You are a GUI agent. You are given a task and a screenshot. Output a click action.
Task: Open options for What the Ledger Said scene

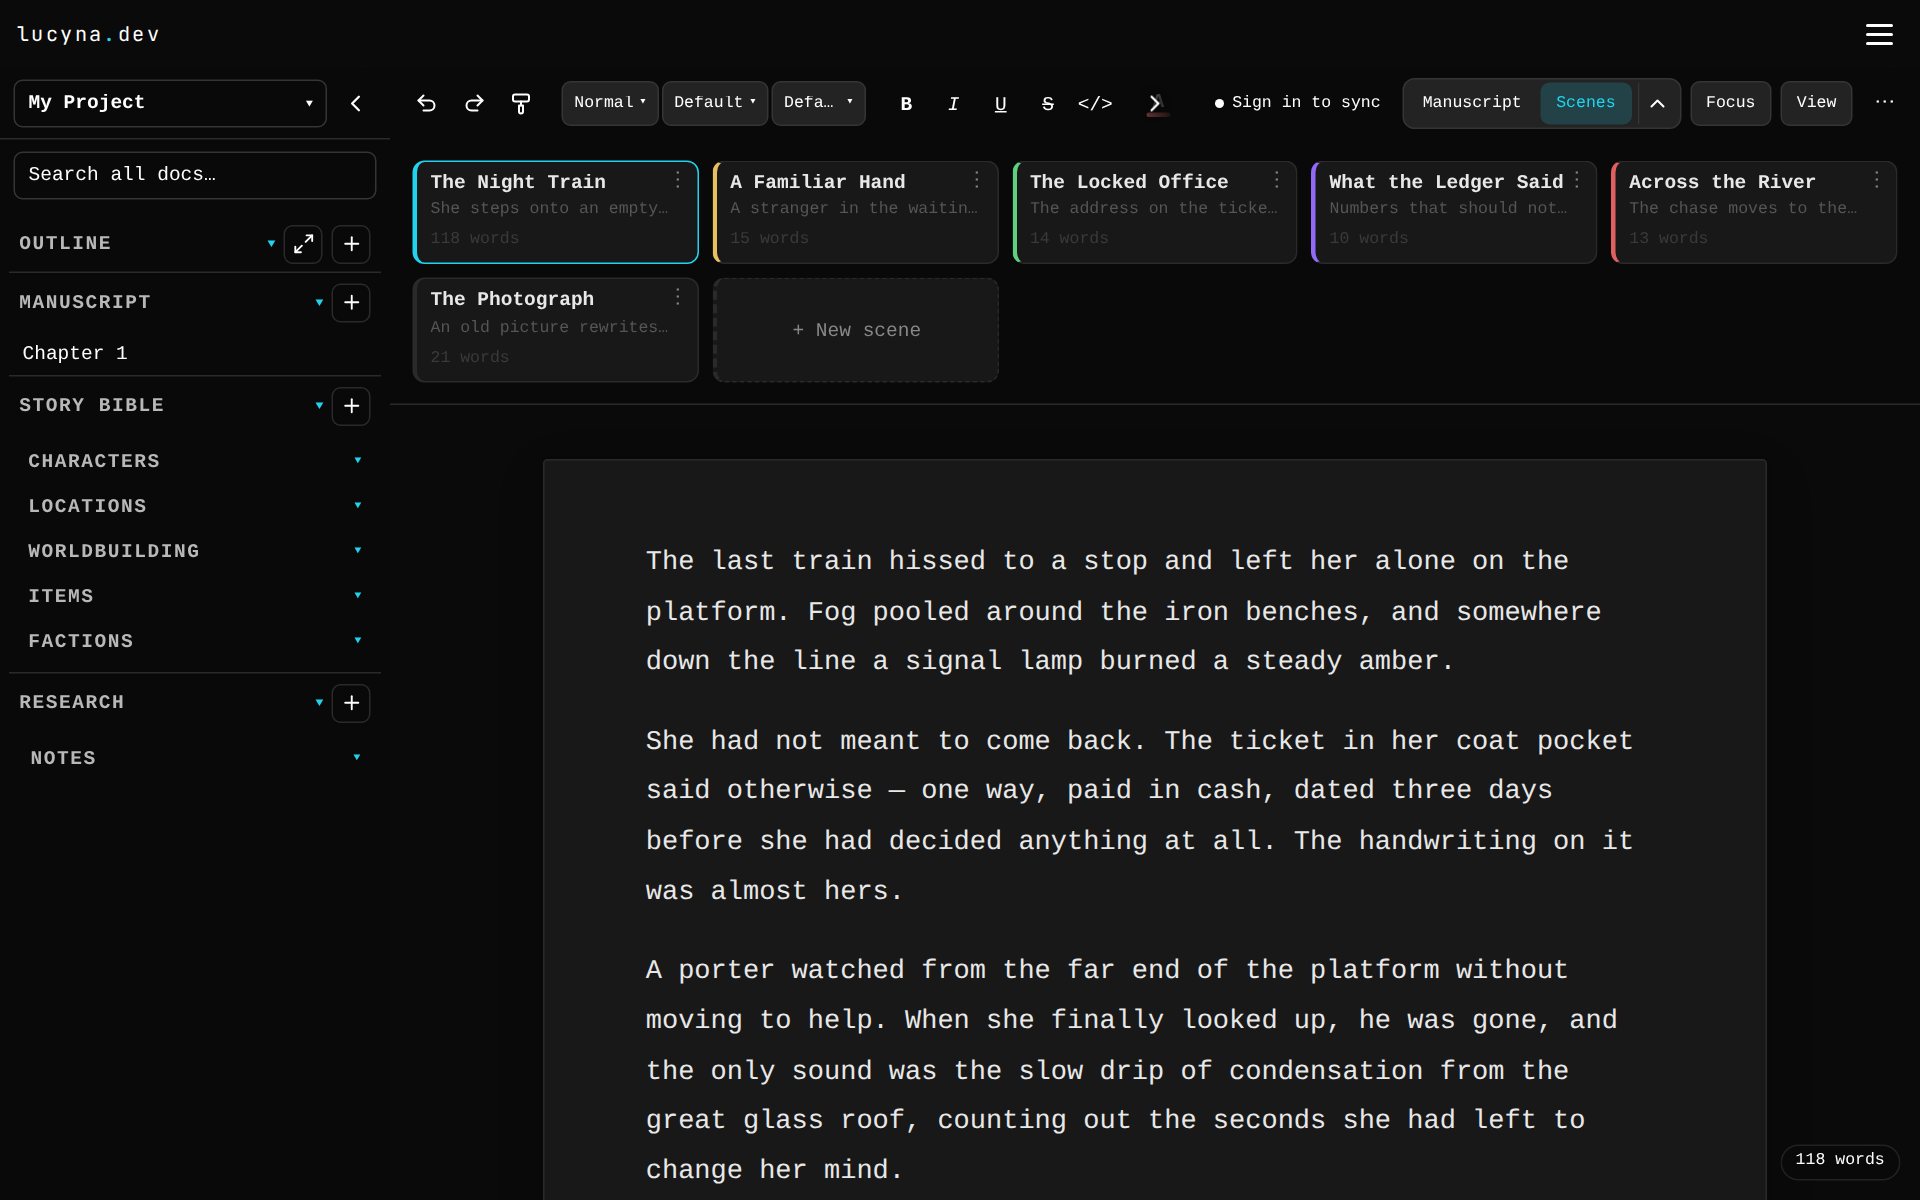(1577, 180)
